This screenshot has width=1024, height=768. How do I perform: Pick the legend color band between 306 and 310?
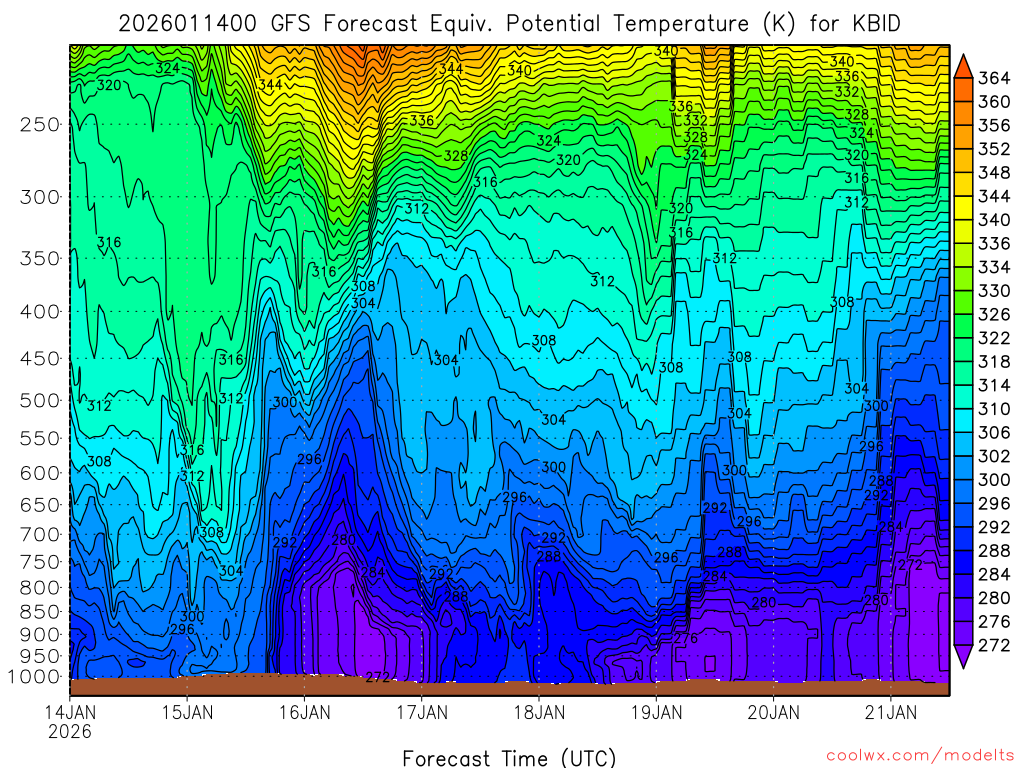pyautogui.click(x=963, y=421)
